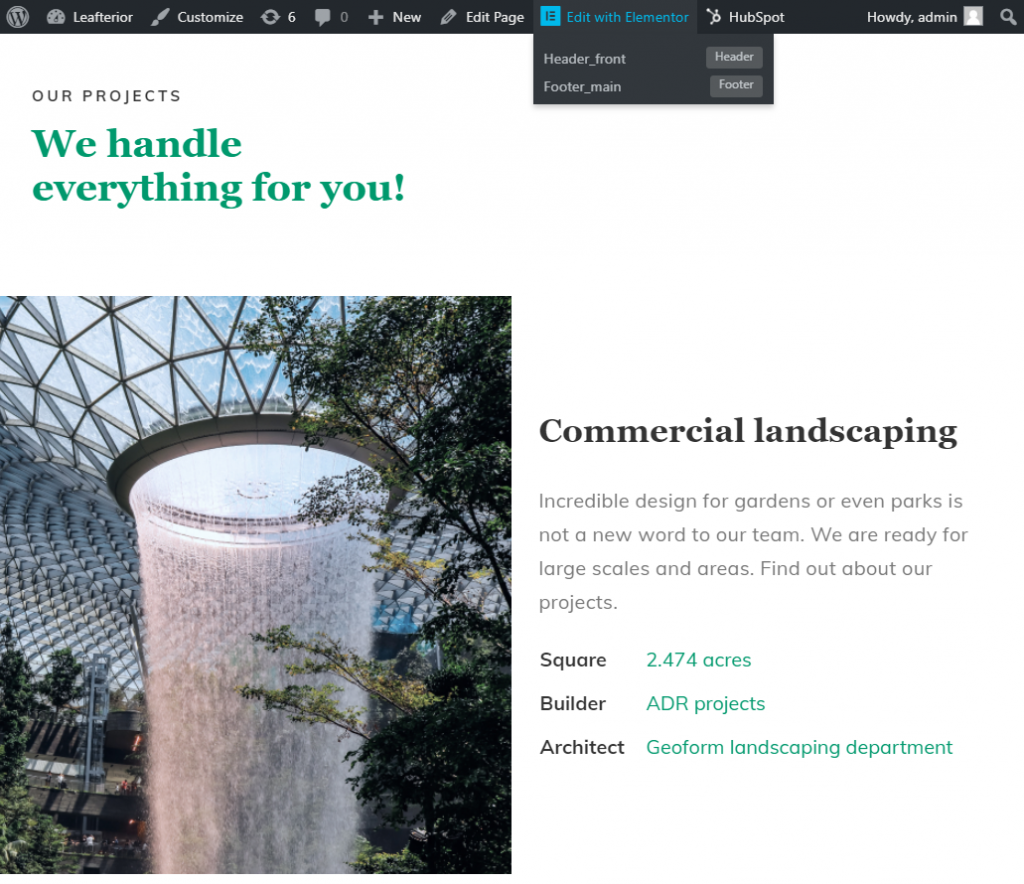Open Howdy, admin account menu
The height and width of the screenshot is (884, 1024).
[911, 17]
